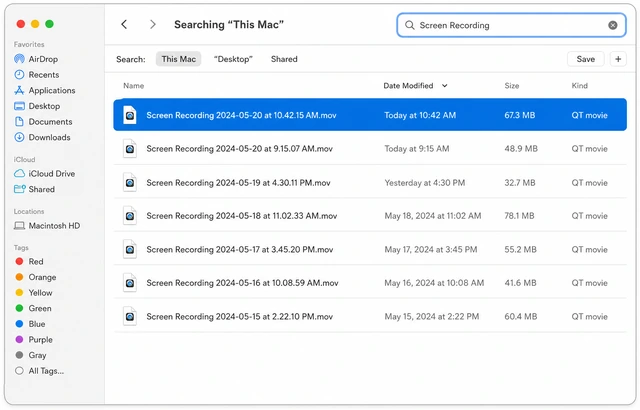Screen dimensions: 640x410
Task: Clear the search with the X icon
Action: point(613,25)
